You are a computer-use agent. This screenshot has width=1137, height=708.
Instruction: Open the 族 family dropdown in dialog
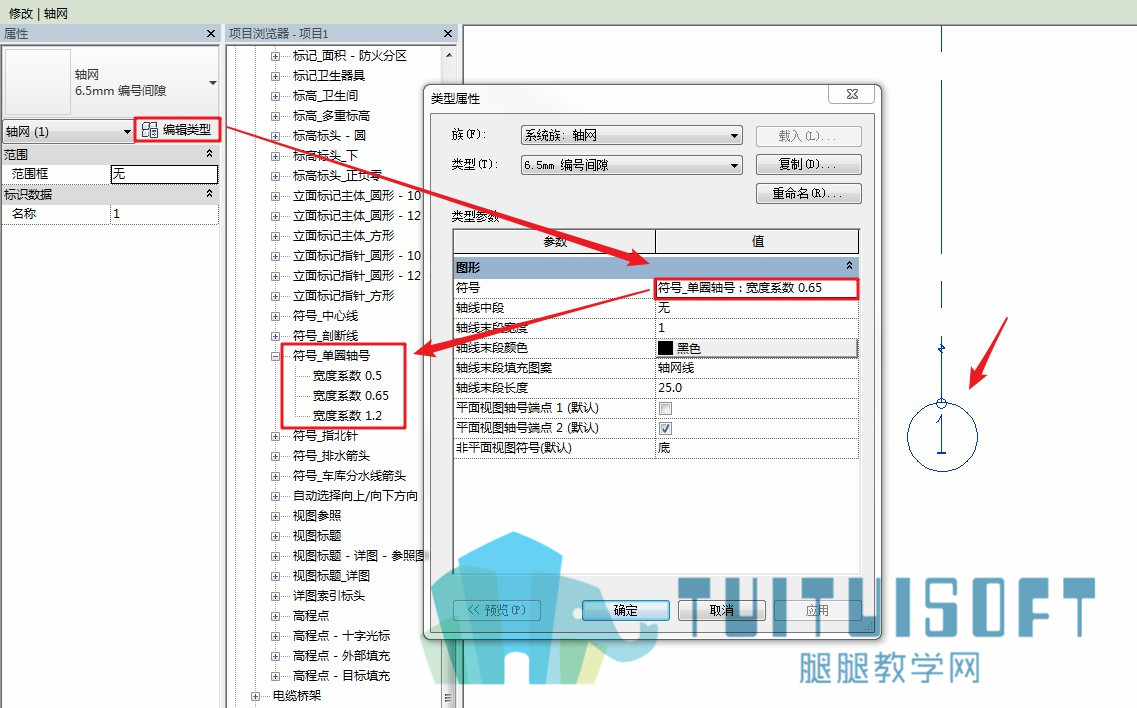[632, 136]
